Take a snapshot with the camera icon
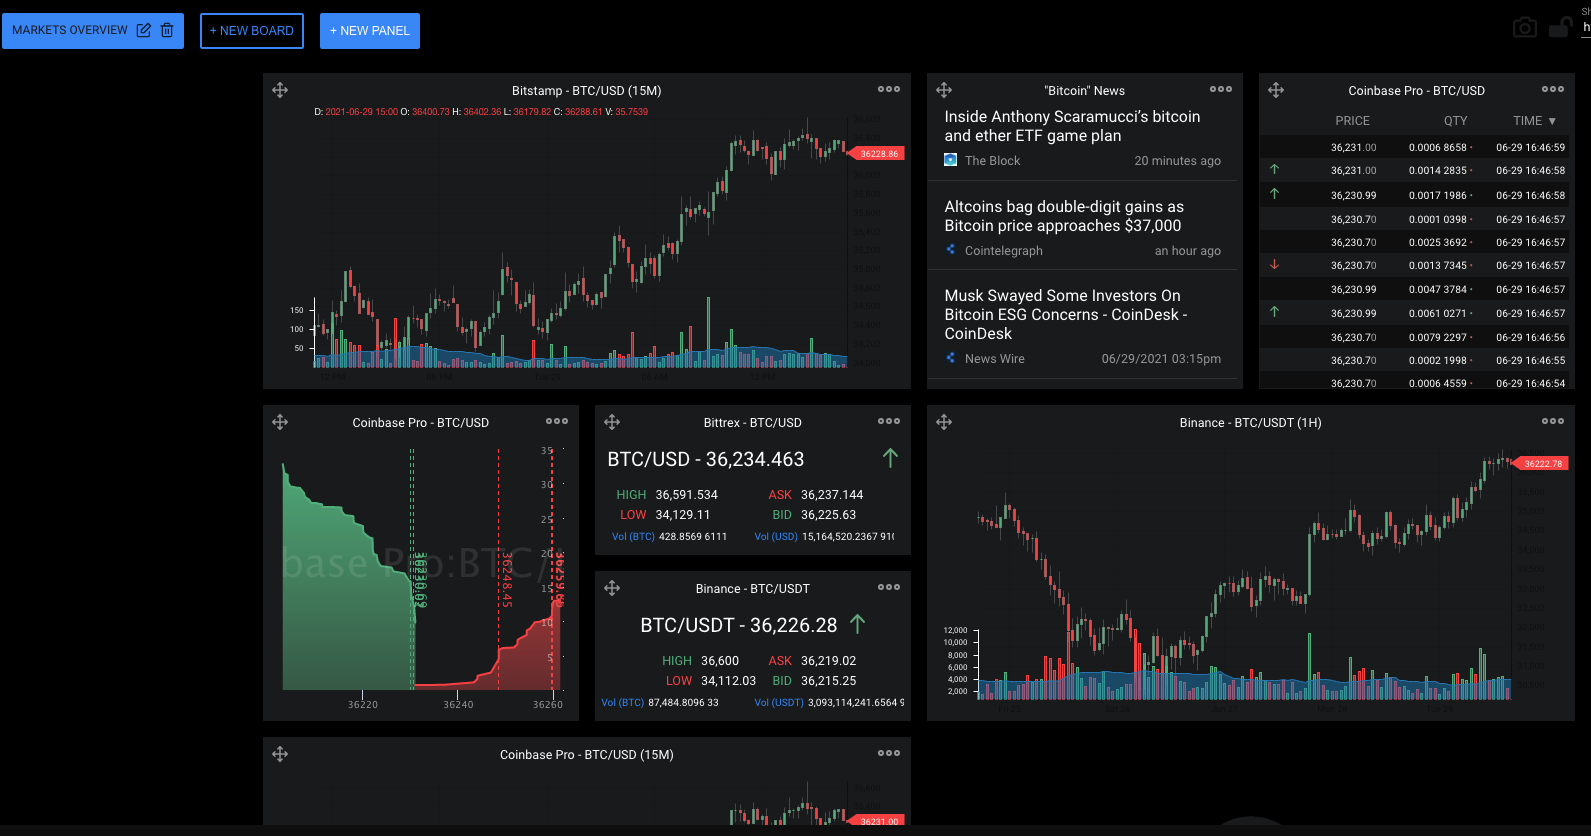 pos(1524,28)
